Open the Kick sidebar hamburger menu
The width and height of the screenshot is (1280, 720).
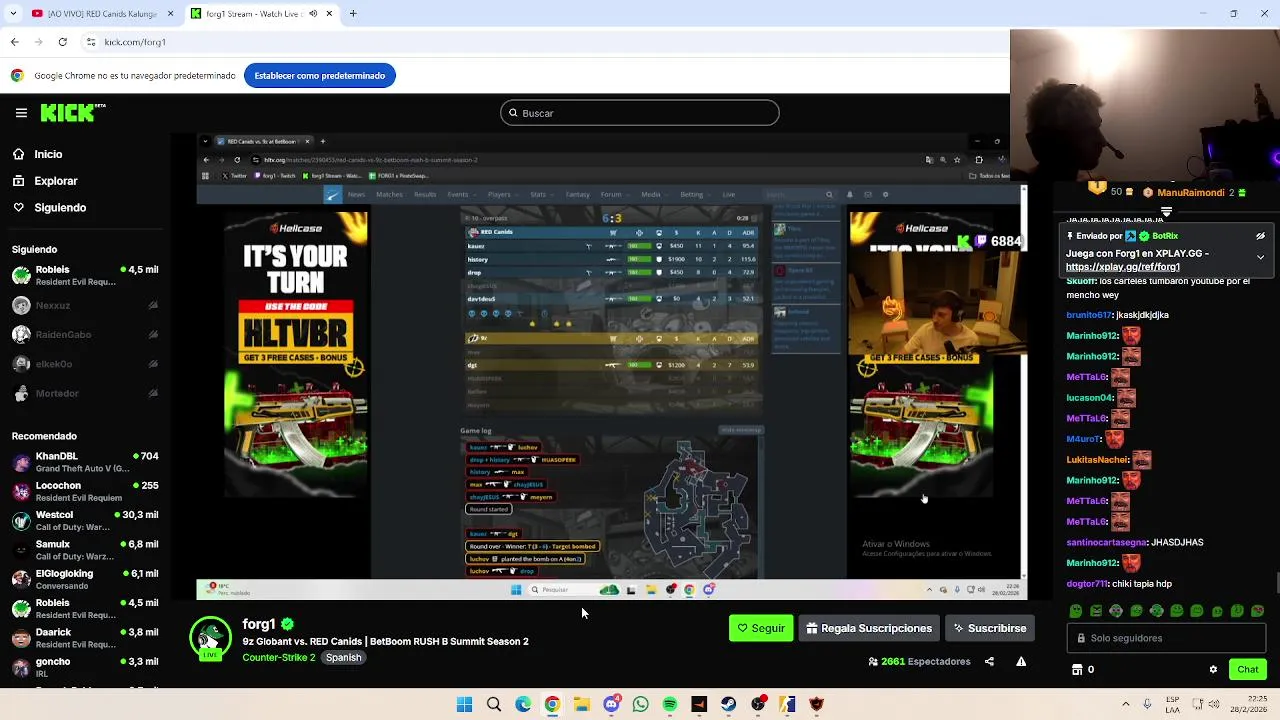21,113
